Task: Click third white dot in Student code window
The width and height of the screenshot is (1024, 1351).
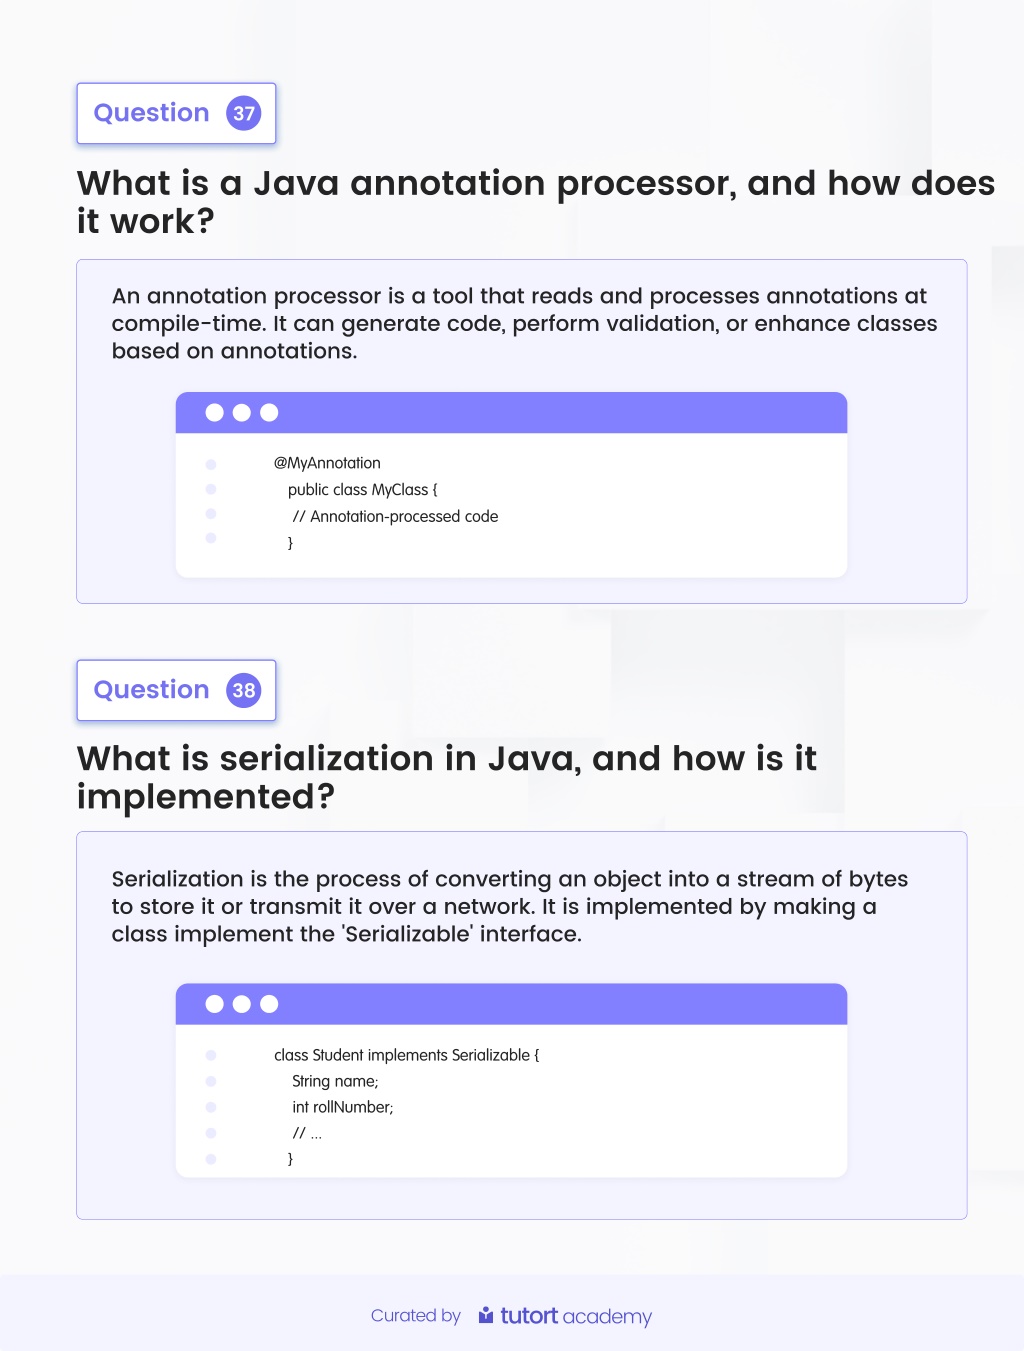Action: point(269,1004)
